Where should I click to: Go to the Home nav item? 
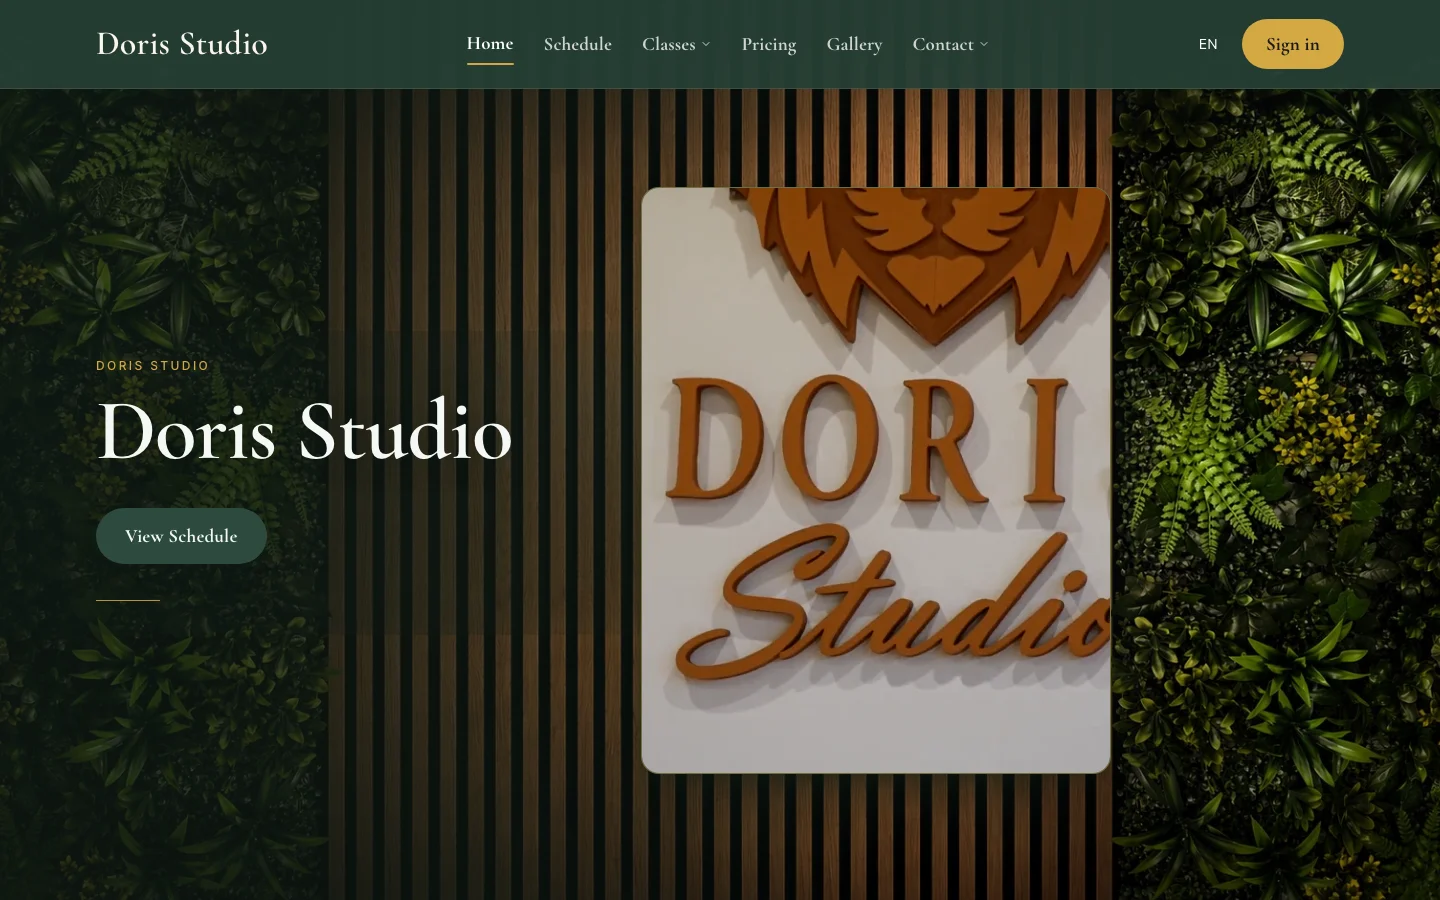490,44
